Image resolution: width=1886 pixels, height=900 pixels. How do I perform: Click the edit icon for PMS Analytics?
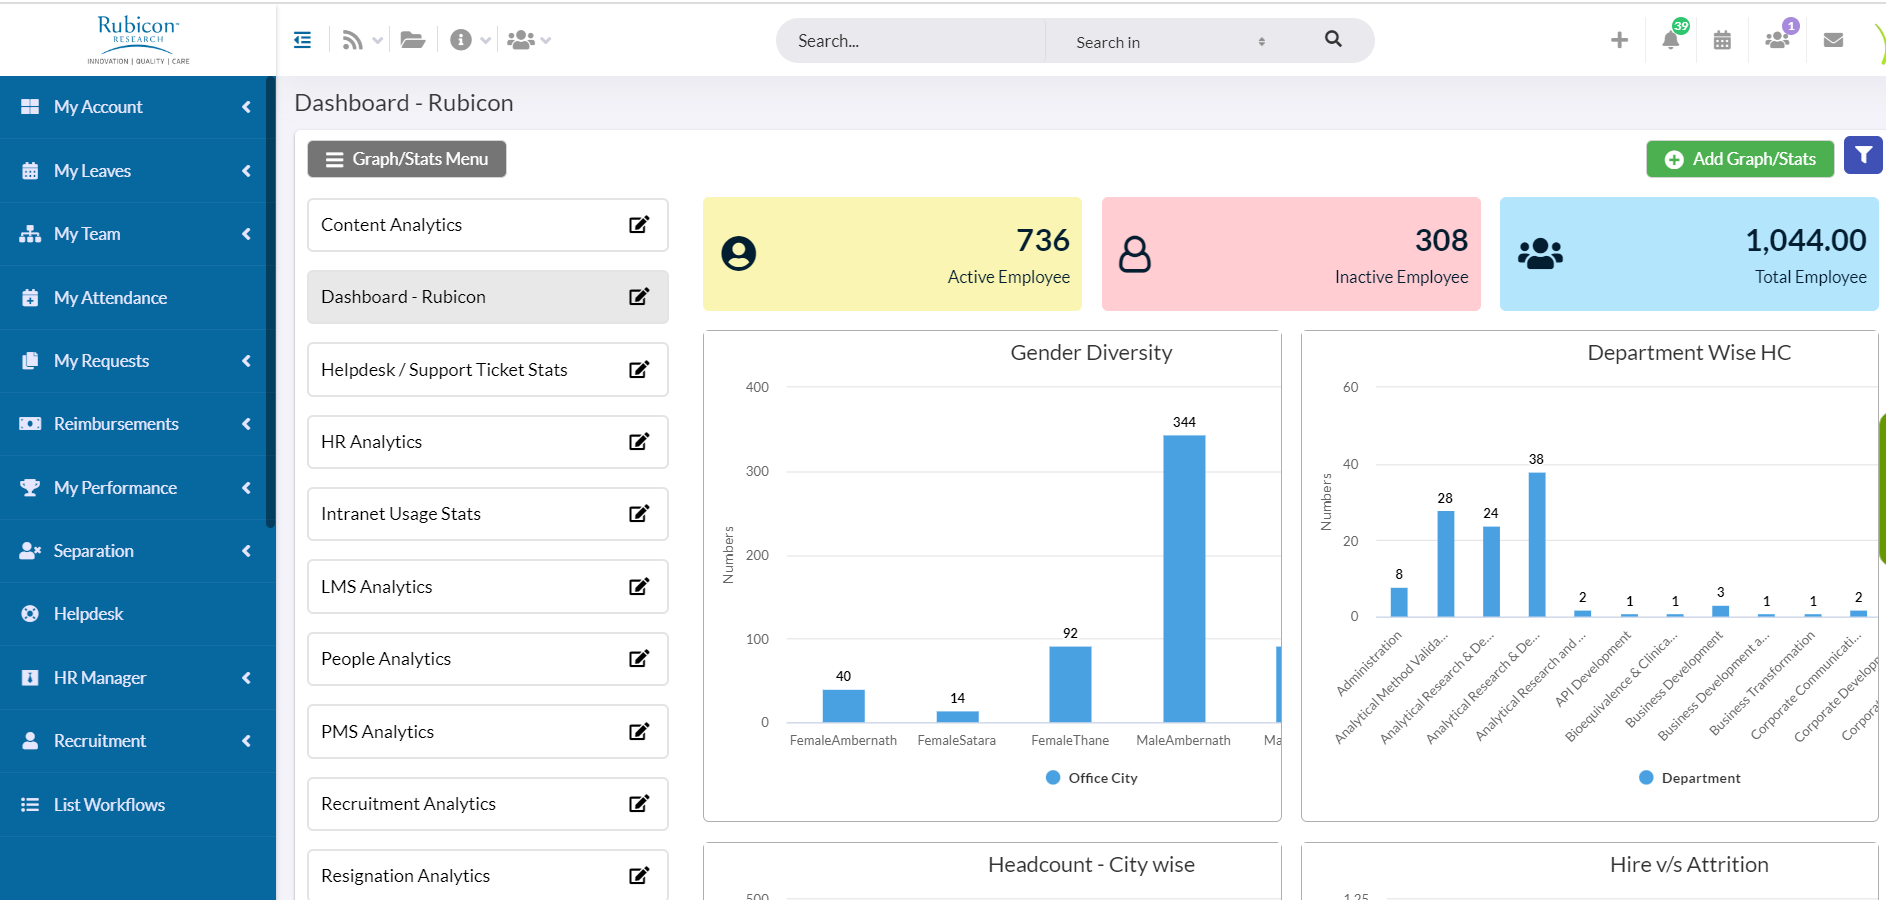pos(639,732)
